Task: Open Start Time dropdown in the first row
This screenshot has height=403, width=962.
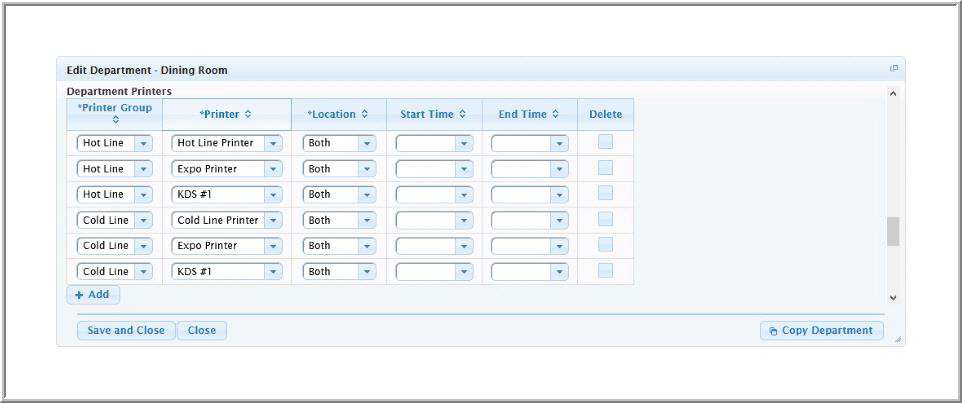Action: [463, 143]
